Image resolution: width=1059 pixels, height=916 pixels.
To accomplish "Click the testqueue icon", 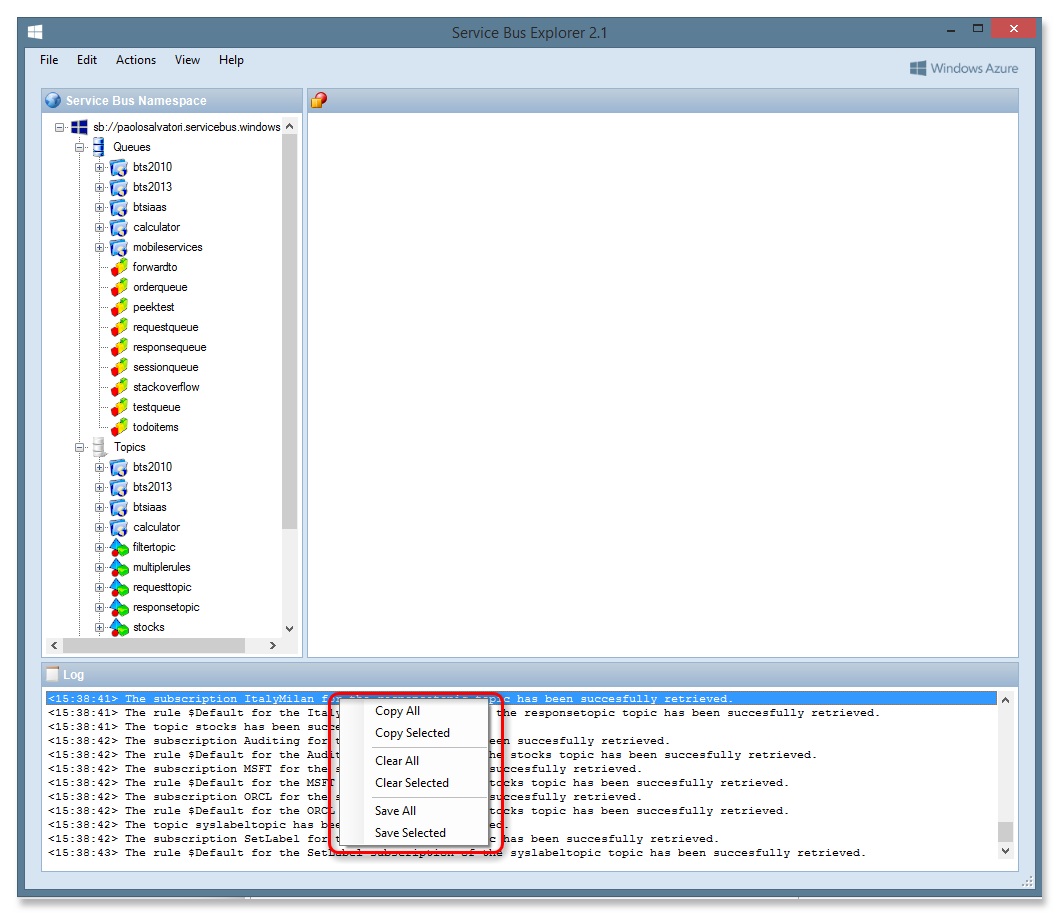I will [119, 407].
